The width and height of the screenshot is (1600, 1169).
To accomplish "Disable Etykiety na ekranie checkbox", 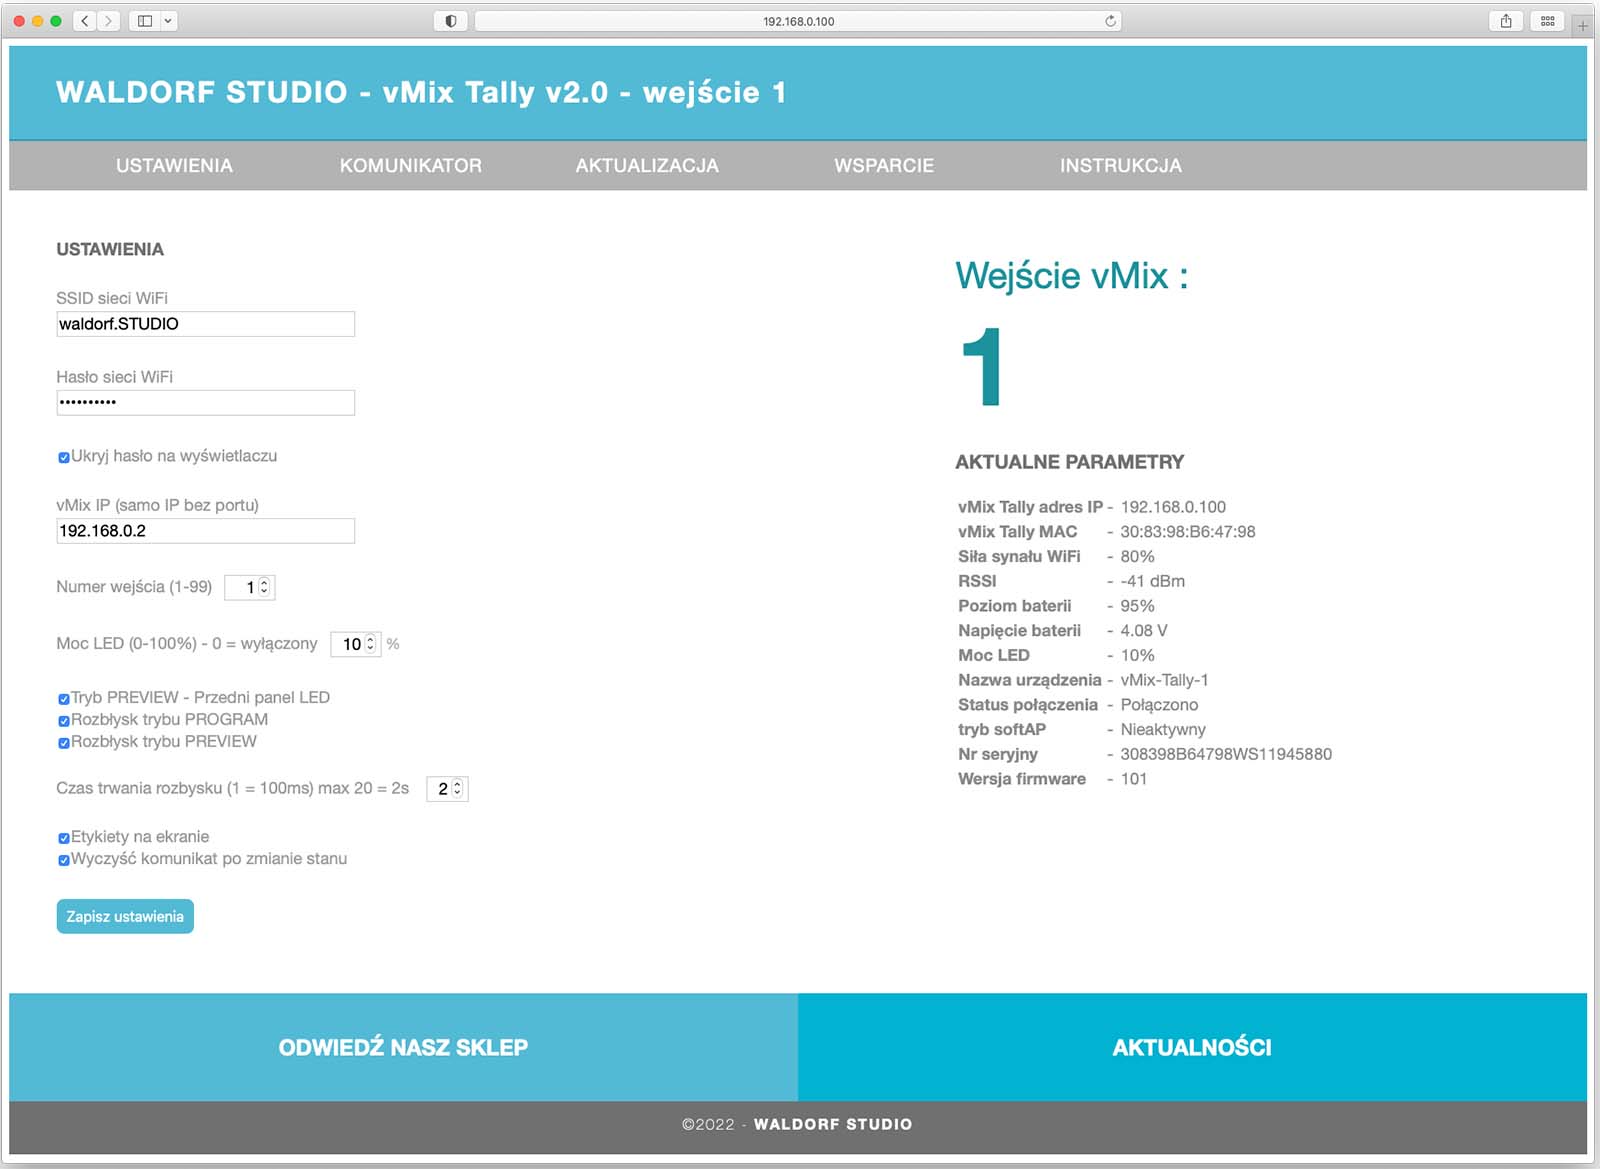I will (64, 838).
